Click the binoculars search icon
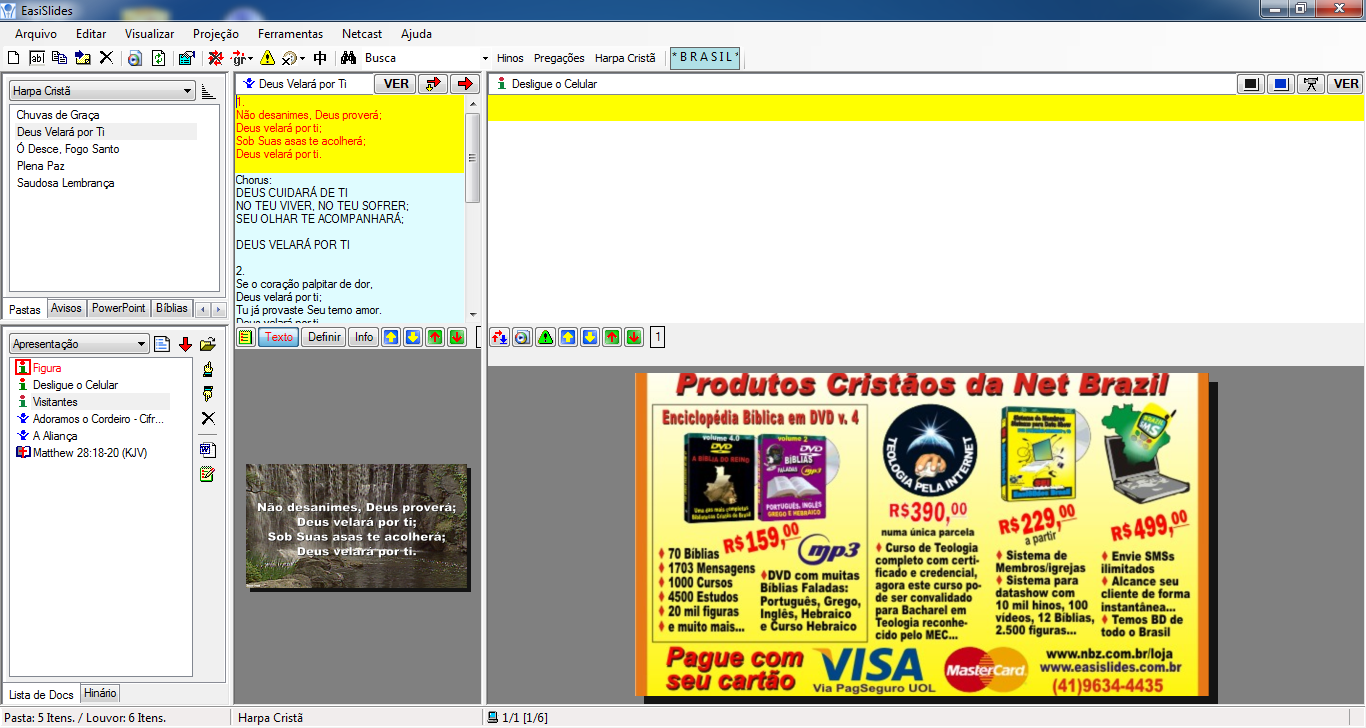 tap(349, 58)
